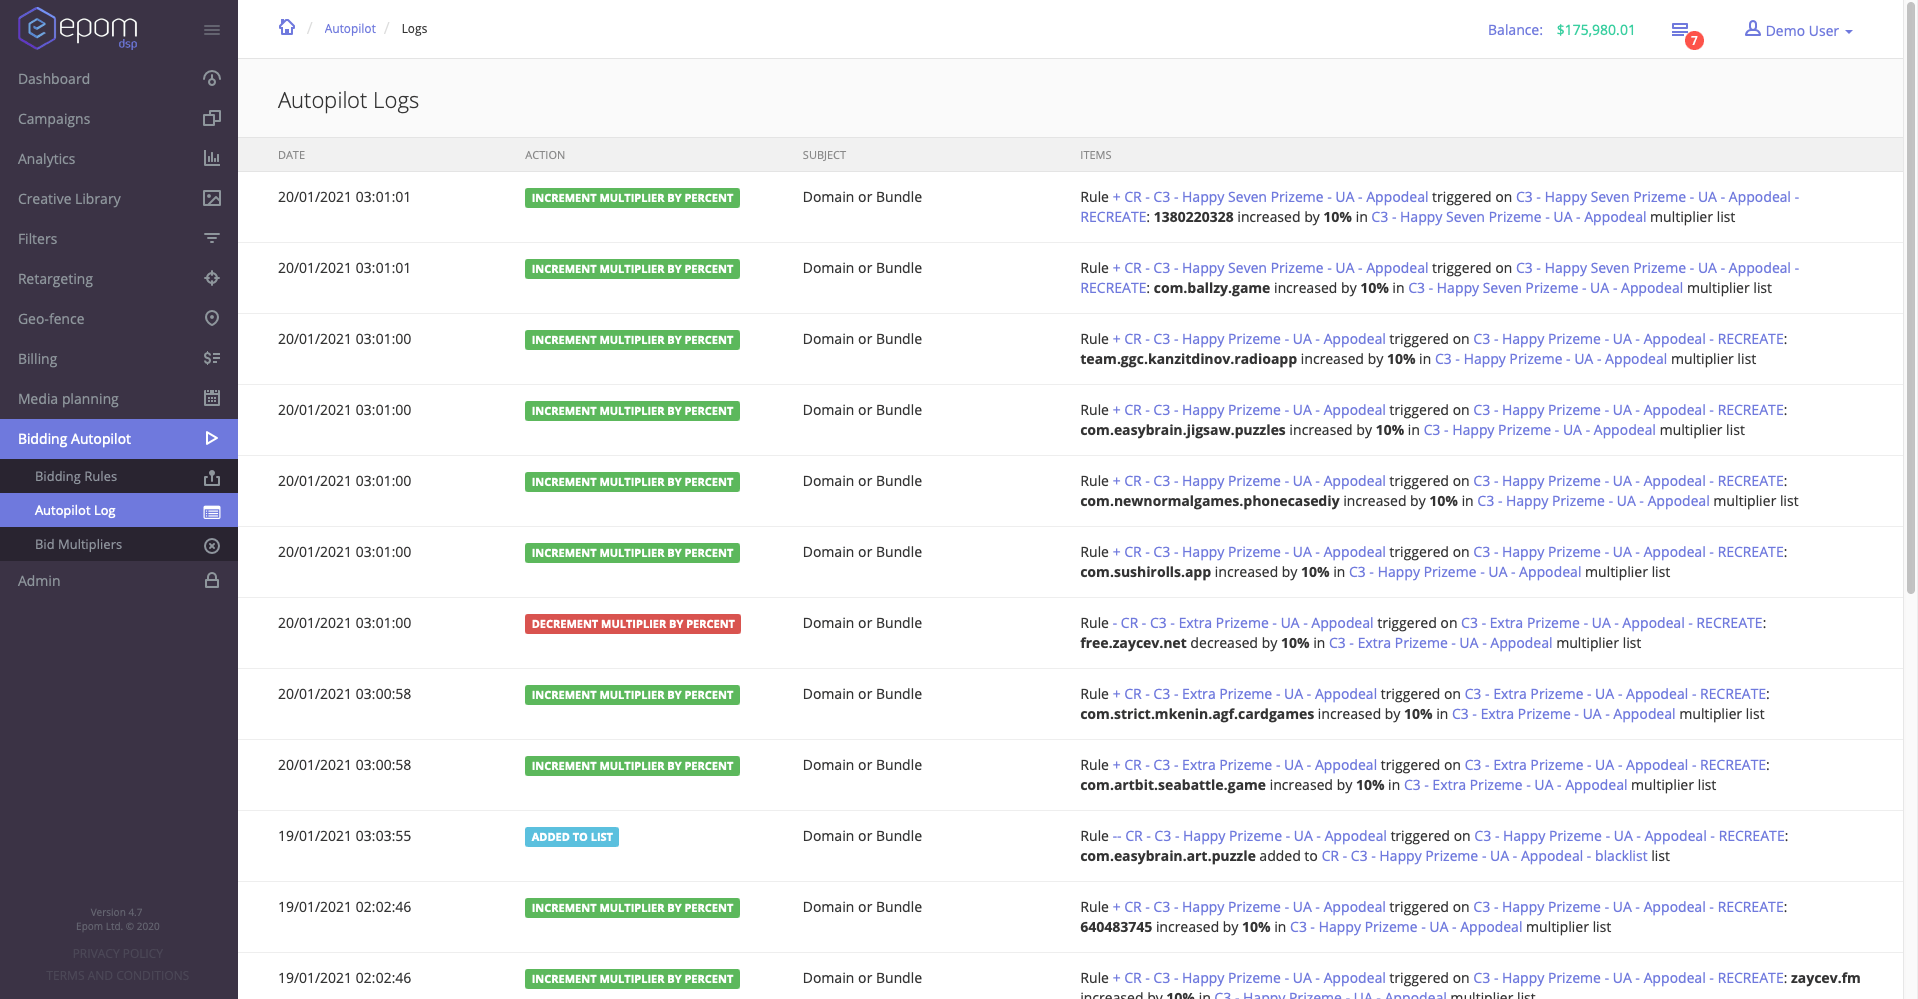Click the Media planning calendar icon
The width and height of the screenshot is (1918, 999).
pyautogui.click(x=212, y=398)
